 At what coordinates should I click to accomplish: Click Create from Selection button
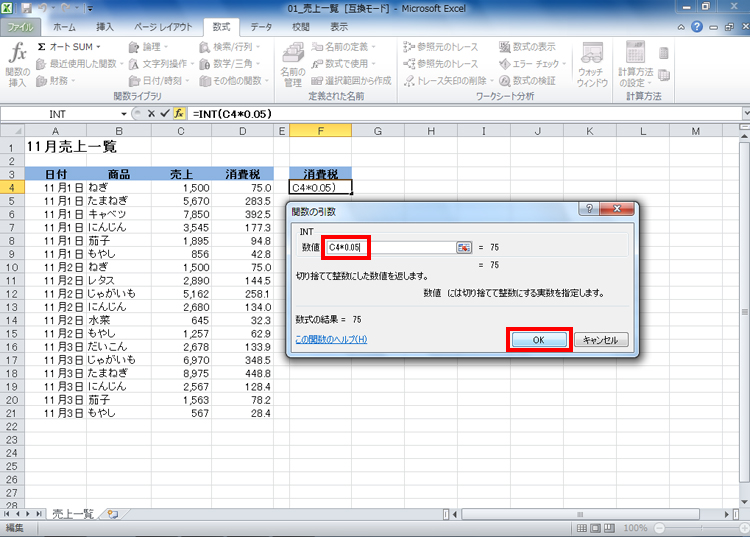pyautogui.click(x=351, y=81)
